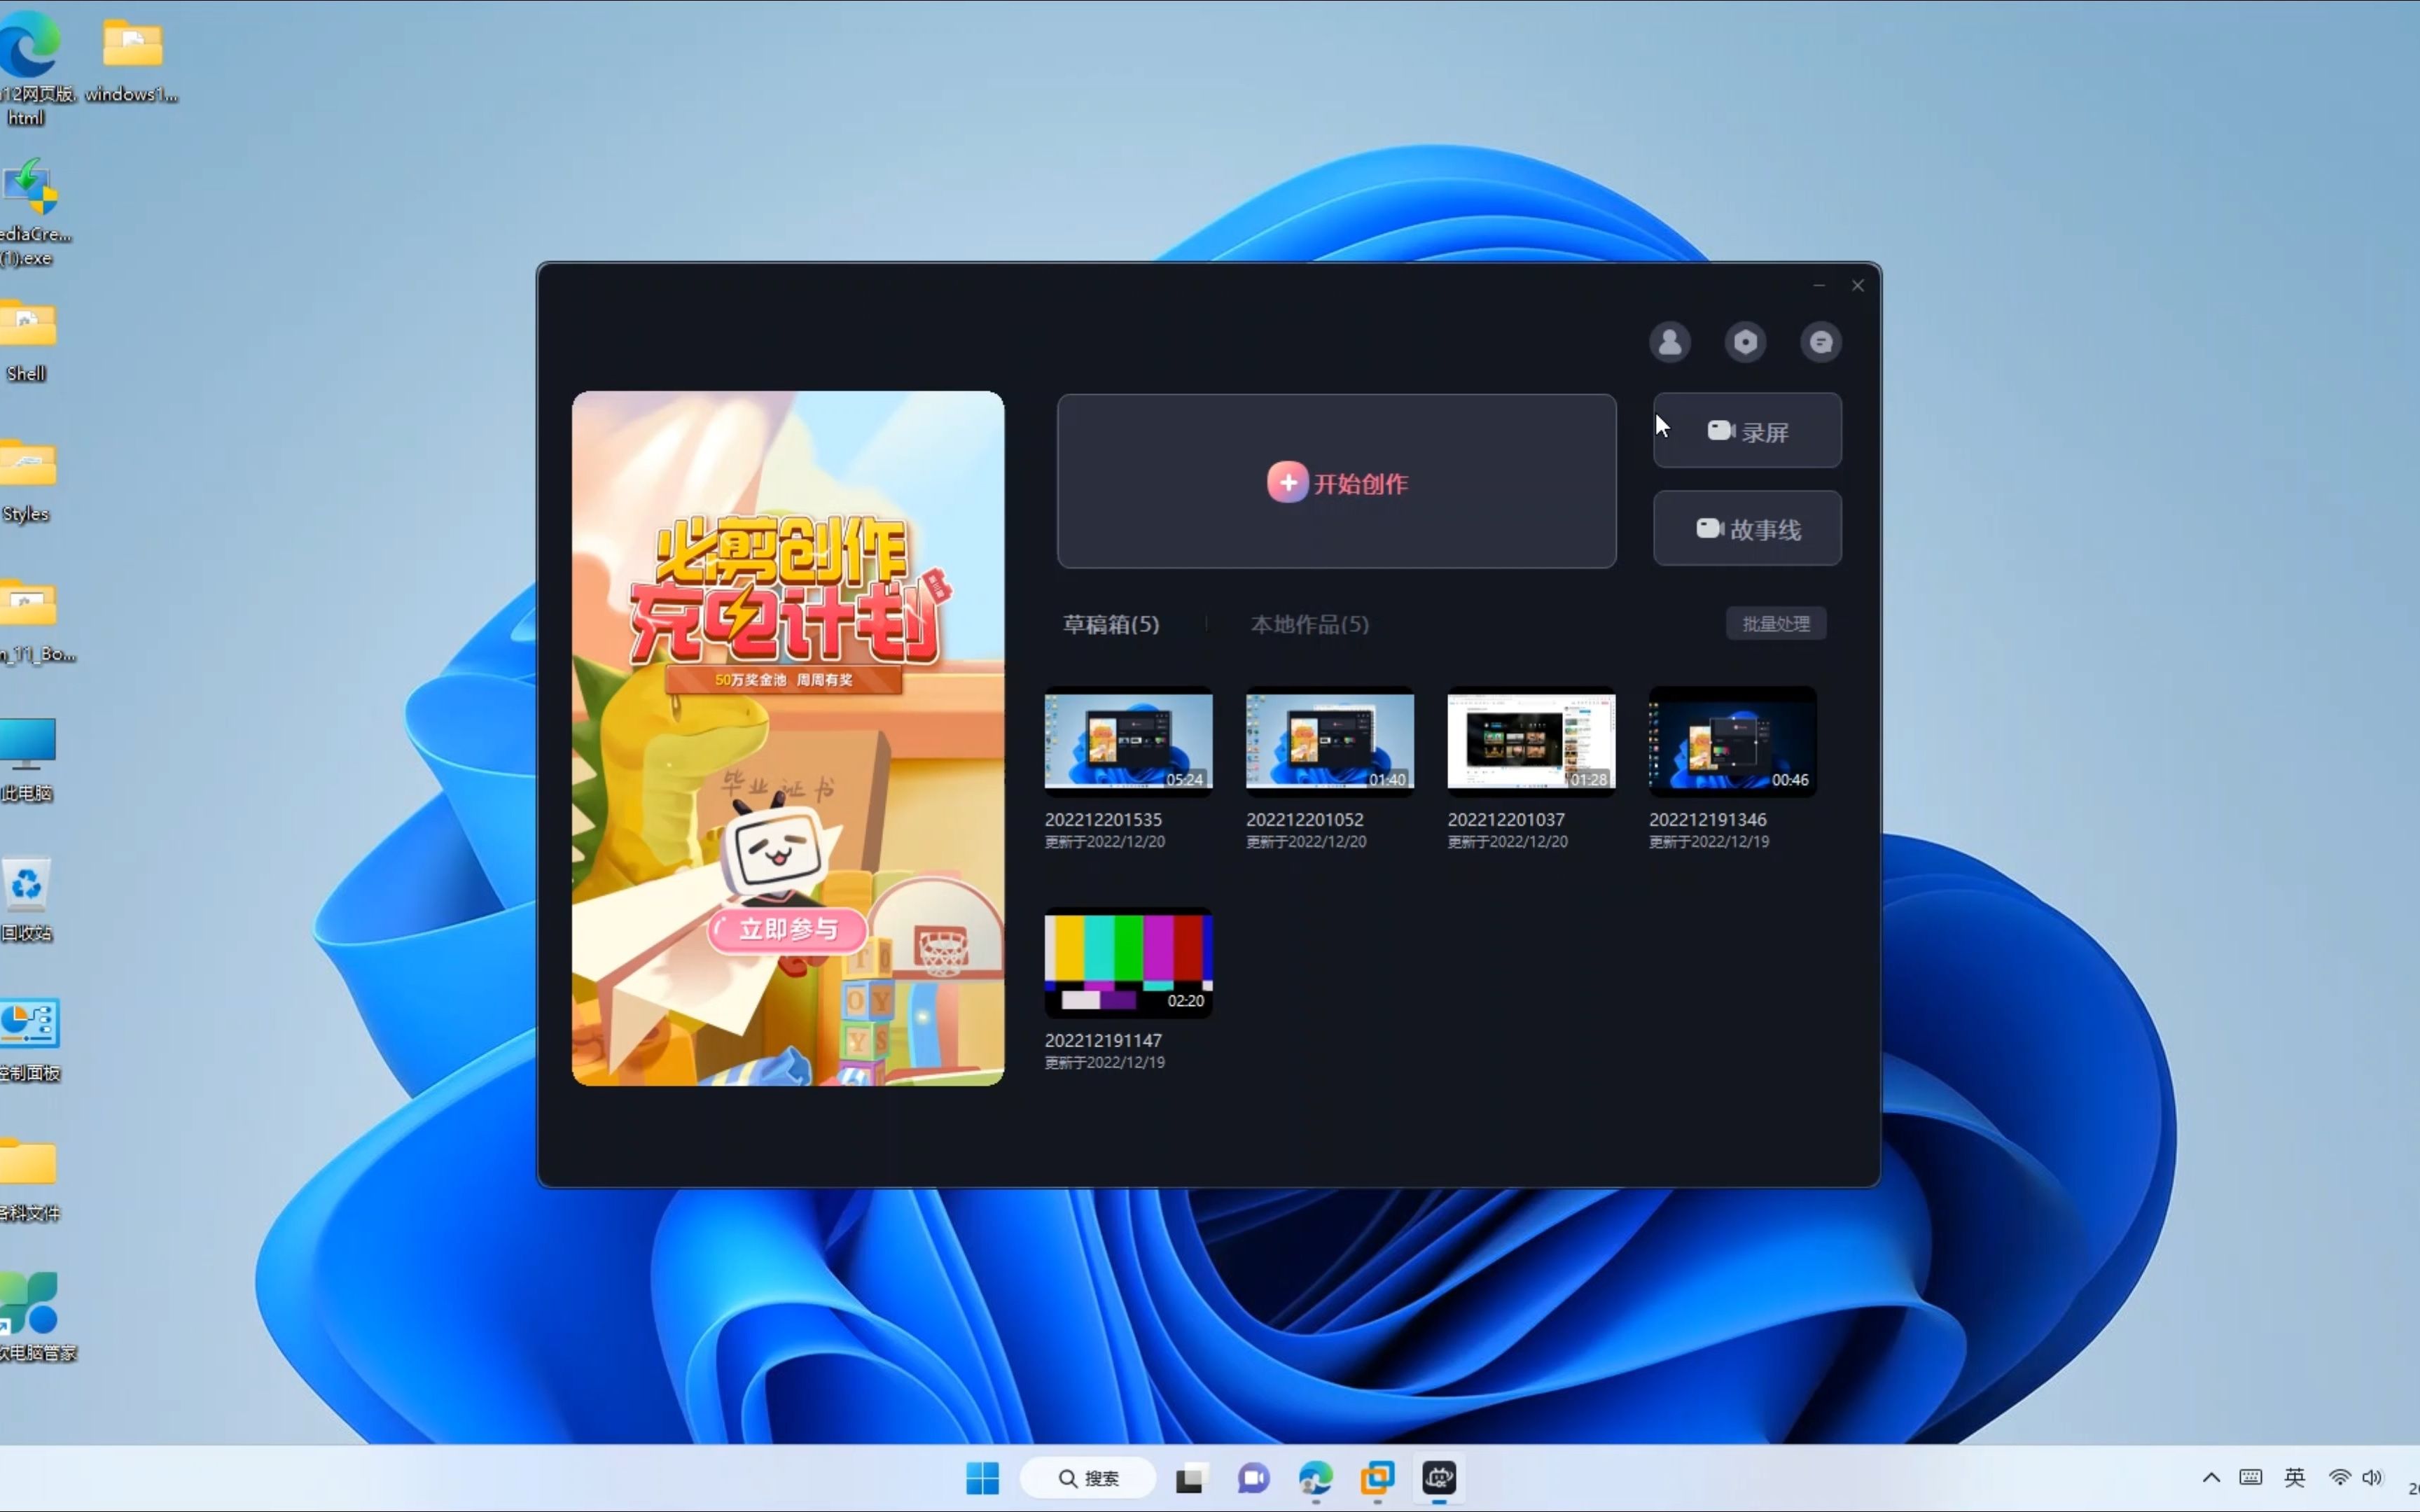The width and height of the screenshot is (2420, 1512).
Task: Select the 各科文件 desktop folder
Action: (30, 1180)
